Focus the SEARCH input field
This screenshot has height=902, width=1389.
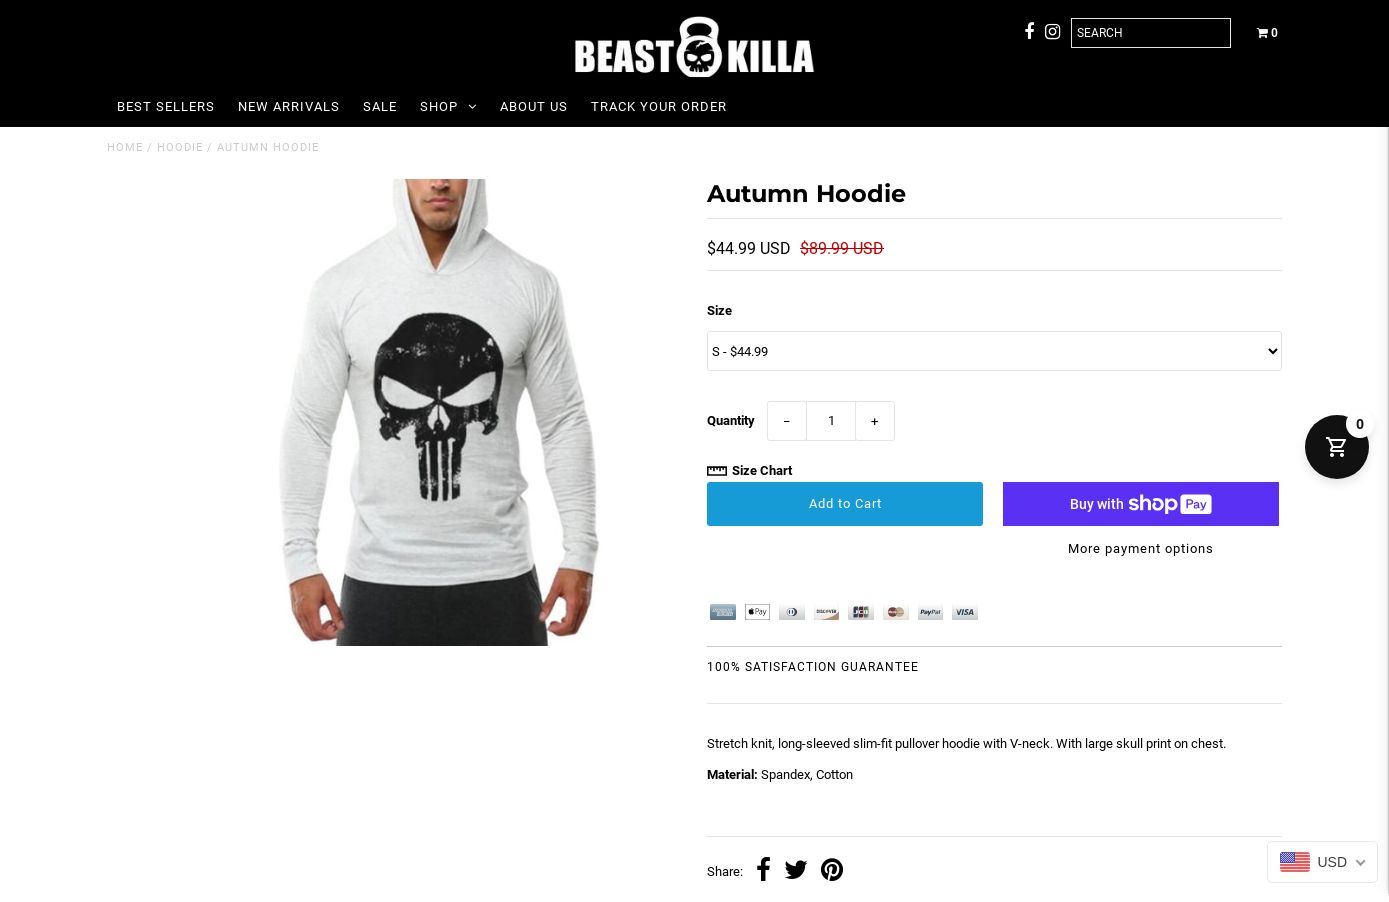click(1151, 33)
